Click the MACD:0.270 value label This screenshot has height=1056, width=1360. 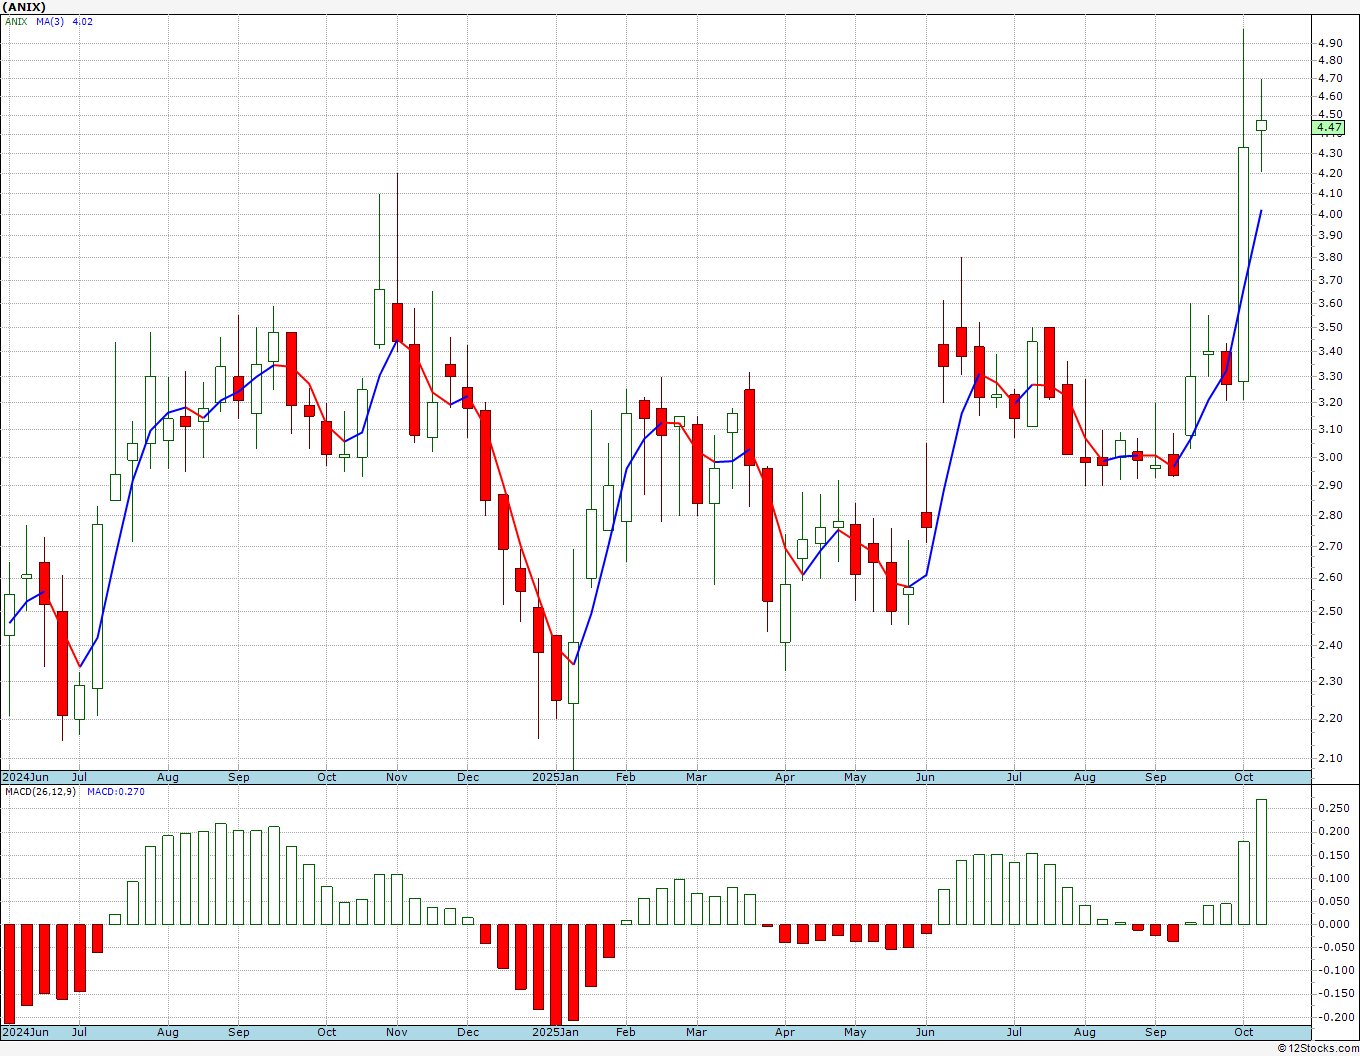(x=115, y=792)
